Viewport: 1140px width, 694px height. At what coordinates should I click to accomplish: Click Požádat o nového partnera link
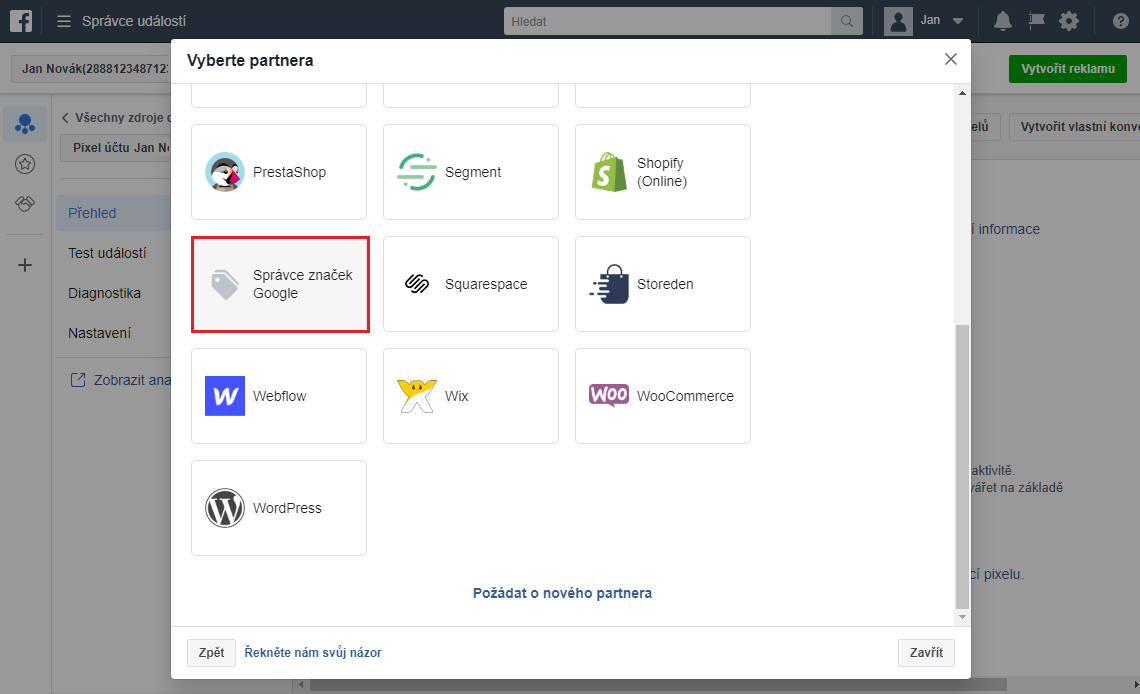pos(562,593)
